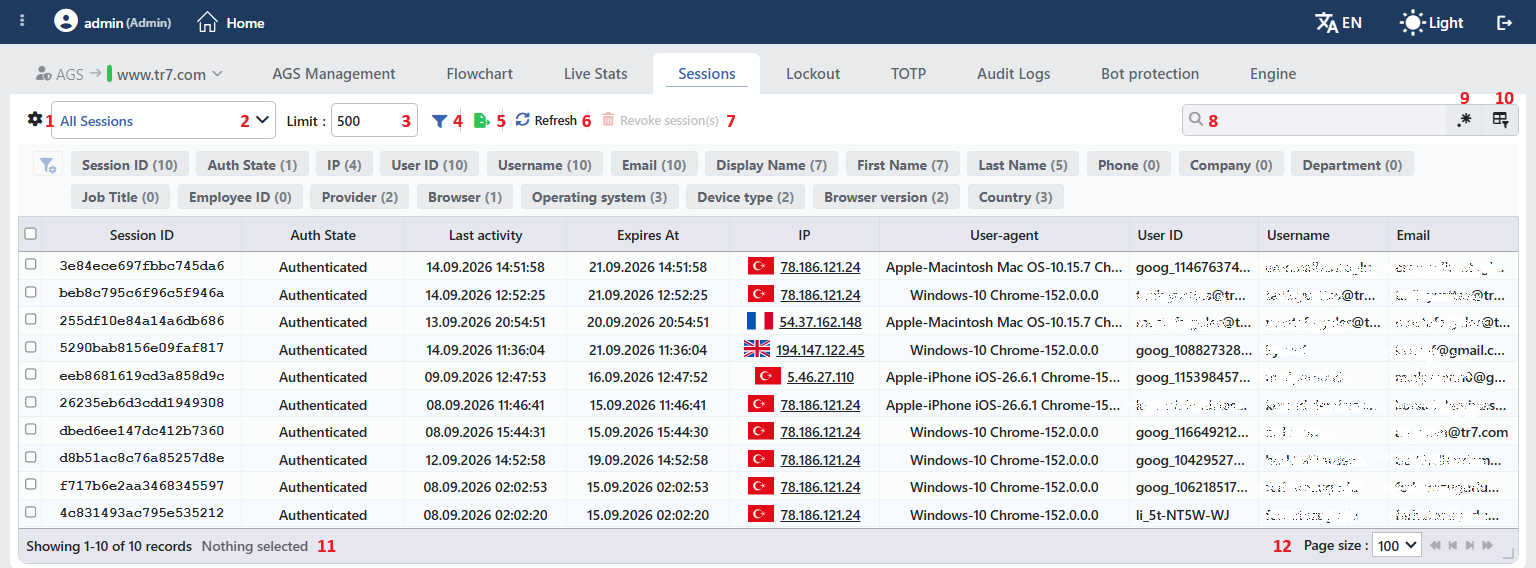1536x568 pixels.
Task: Sort by Last activity column header
Action: pyautogui.click(x=485, y=235)
